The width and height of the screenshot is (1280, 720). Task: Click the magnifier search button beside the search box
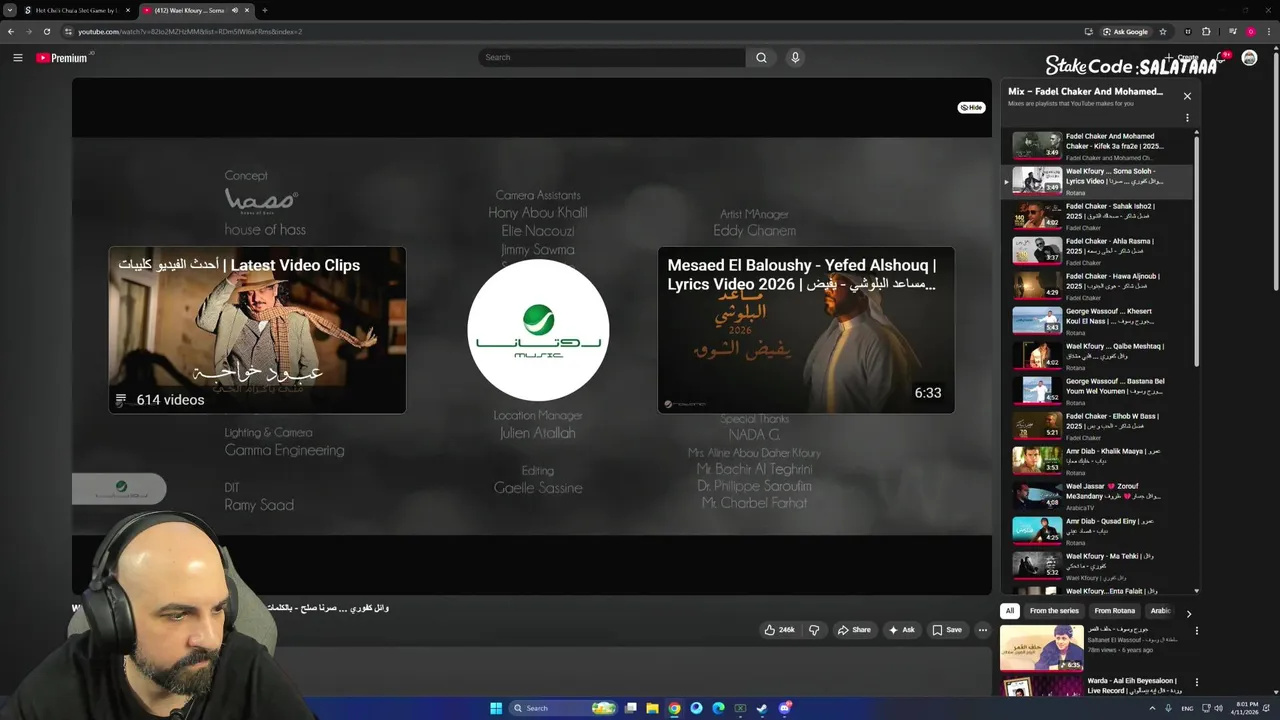[761, 58]
